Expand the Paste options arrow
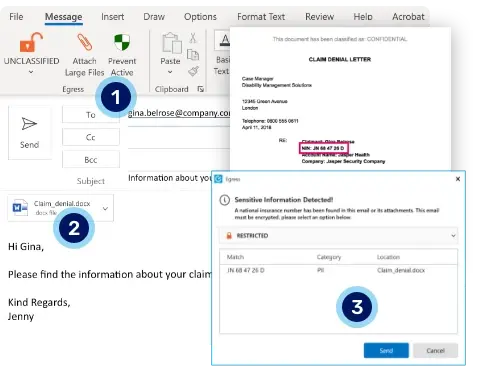481x372 pixels. pos(170,72)
